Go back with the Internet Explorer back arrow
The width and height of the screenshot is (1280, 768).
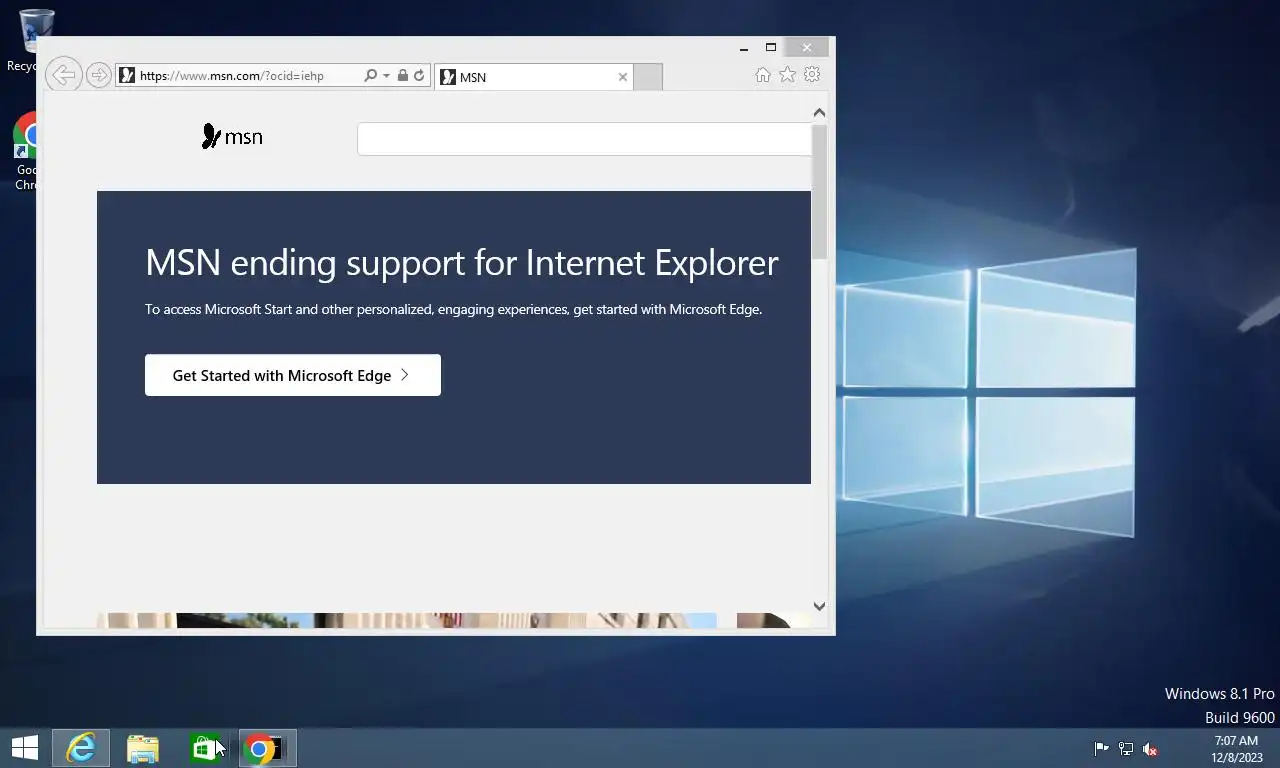click(x=63, y=75)
